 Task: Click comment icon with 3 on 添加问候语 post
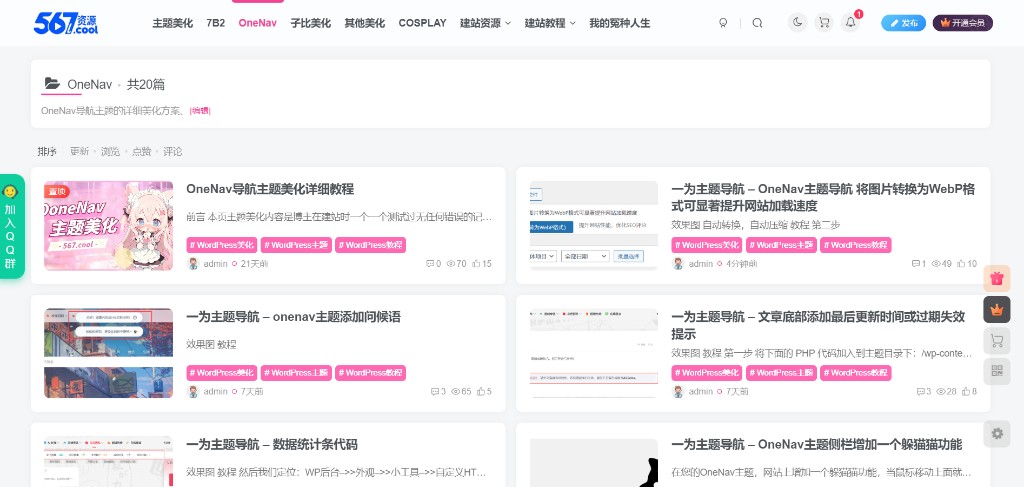tap(435, 392)
